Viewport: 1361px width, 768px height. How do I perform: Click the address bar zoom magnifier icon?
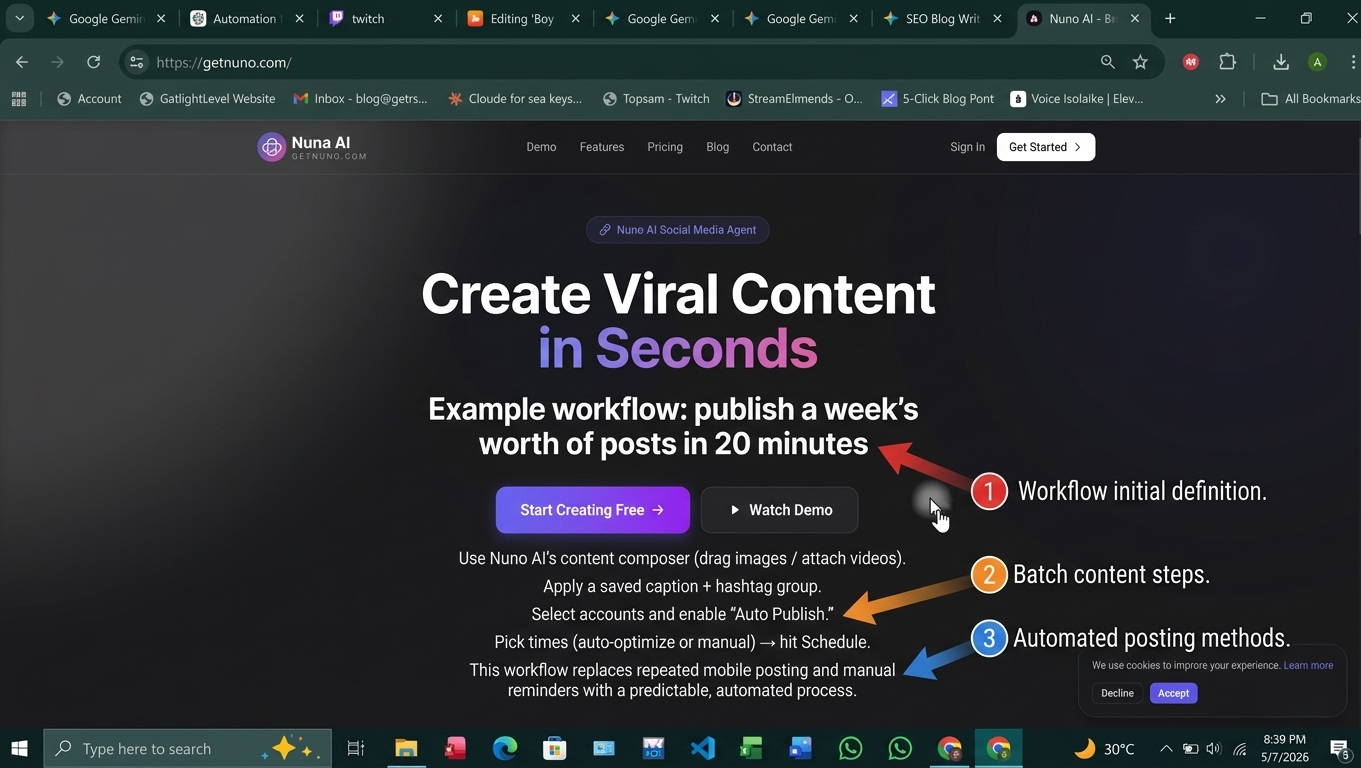click(x=1107, y=62)
